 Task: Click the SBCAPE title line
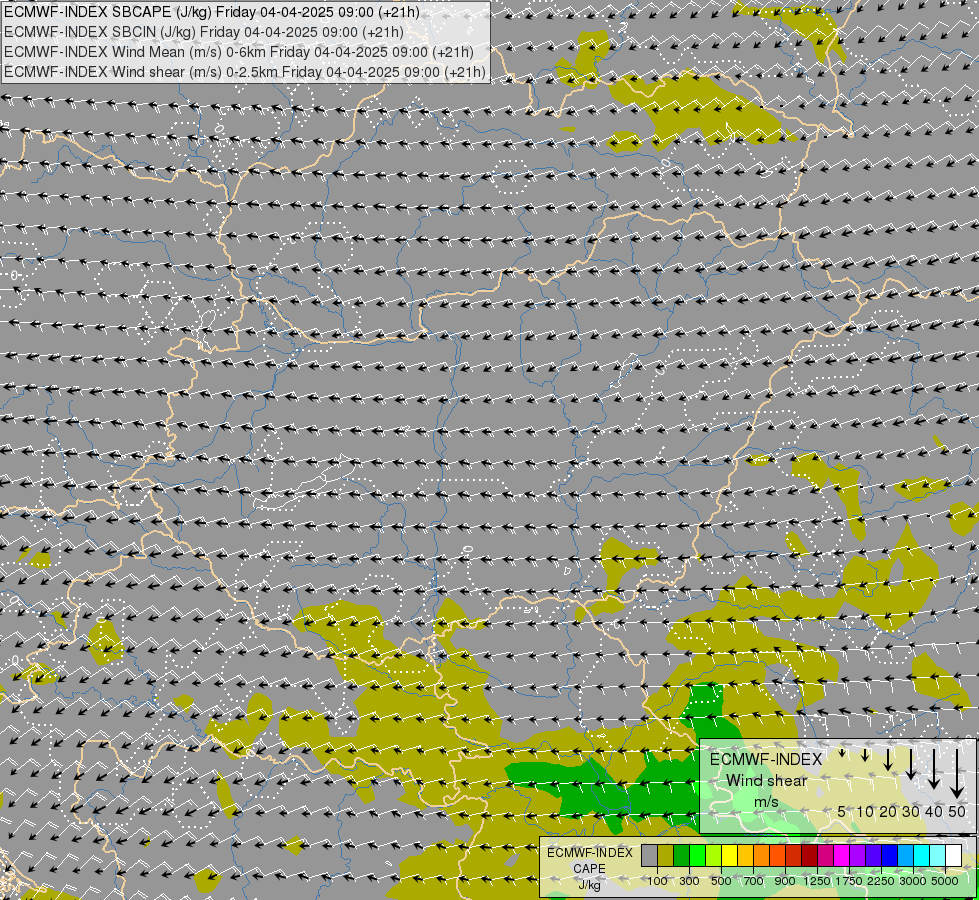tap(212, 12)
